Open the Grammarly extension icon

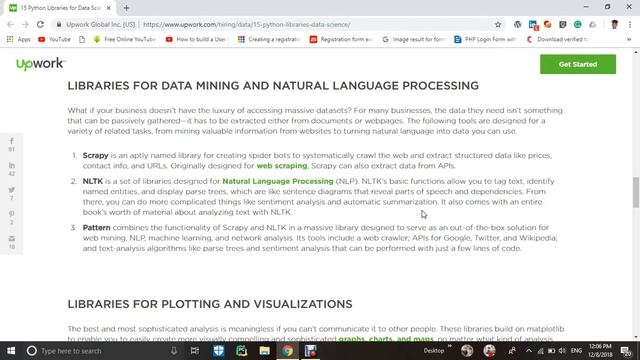[x=578, y=24]
